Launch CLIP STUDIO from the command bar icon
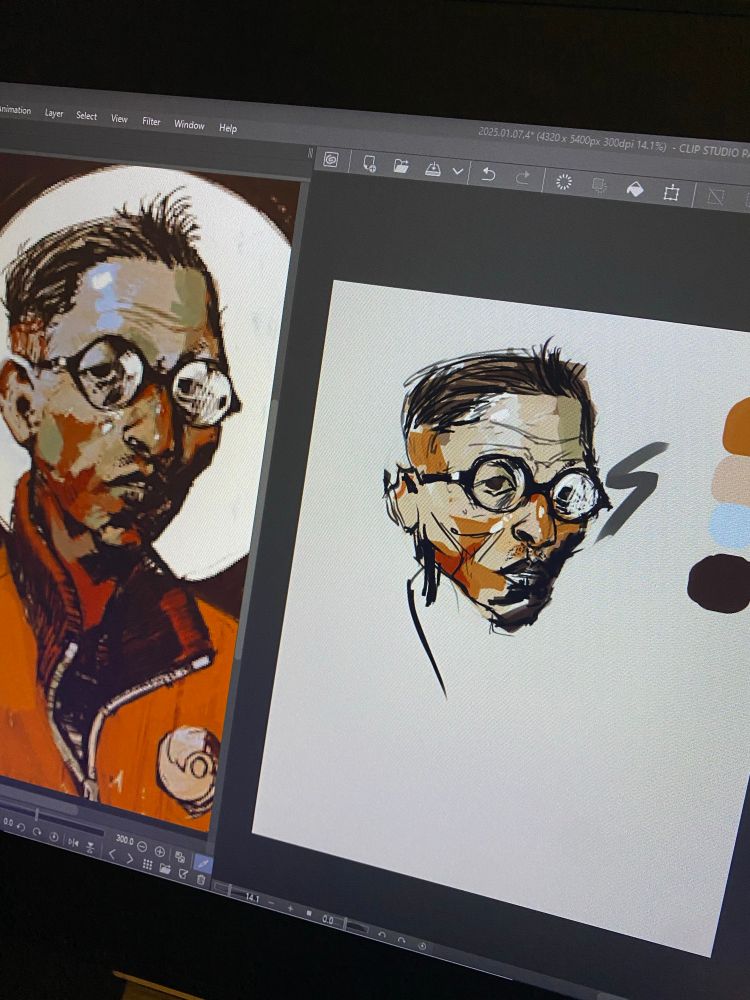This screenshot has height=1000, width=750. click(x=330, y=159)
